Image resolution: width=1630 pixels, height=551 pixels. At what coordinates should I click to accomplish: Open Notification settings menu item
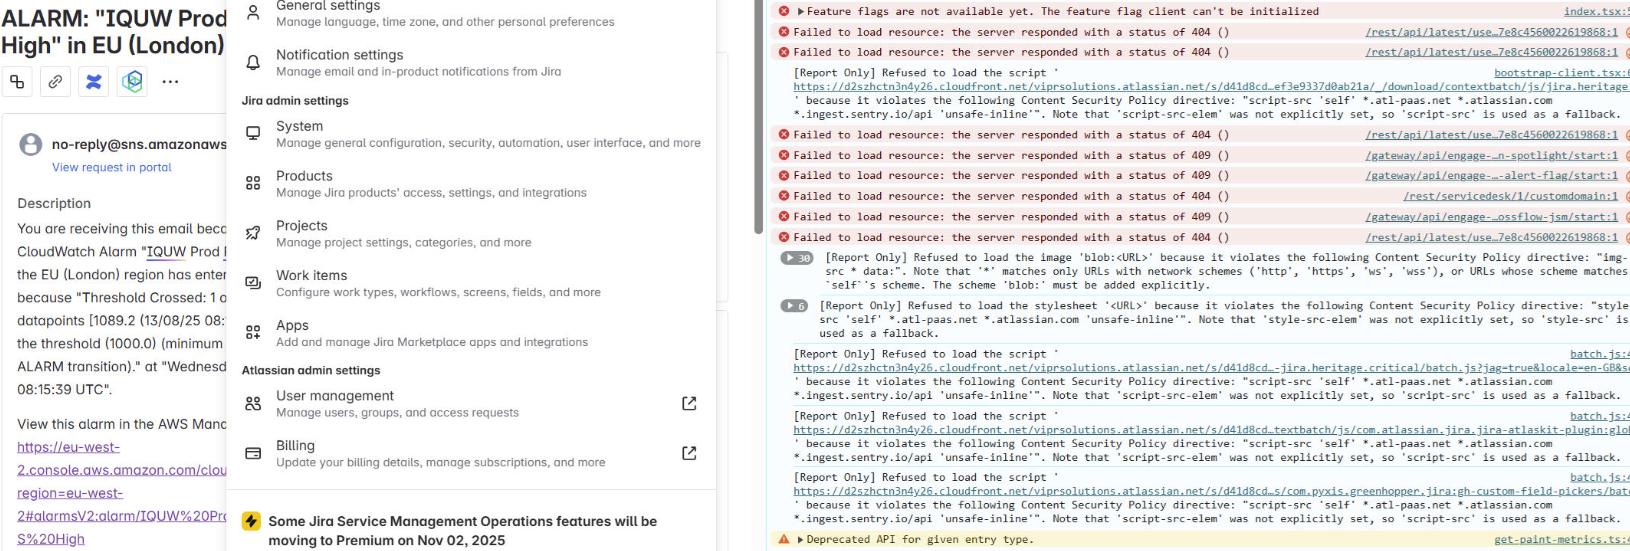pos(471,62)
